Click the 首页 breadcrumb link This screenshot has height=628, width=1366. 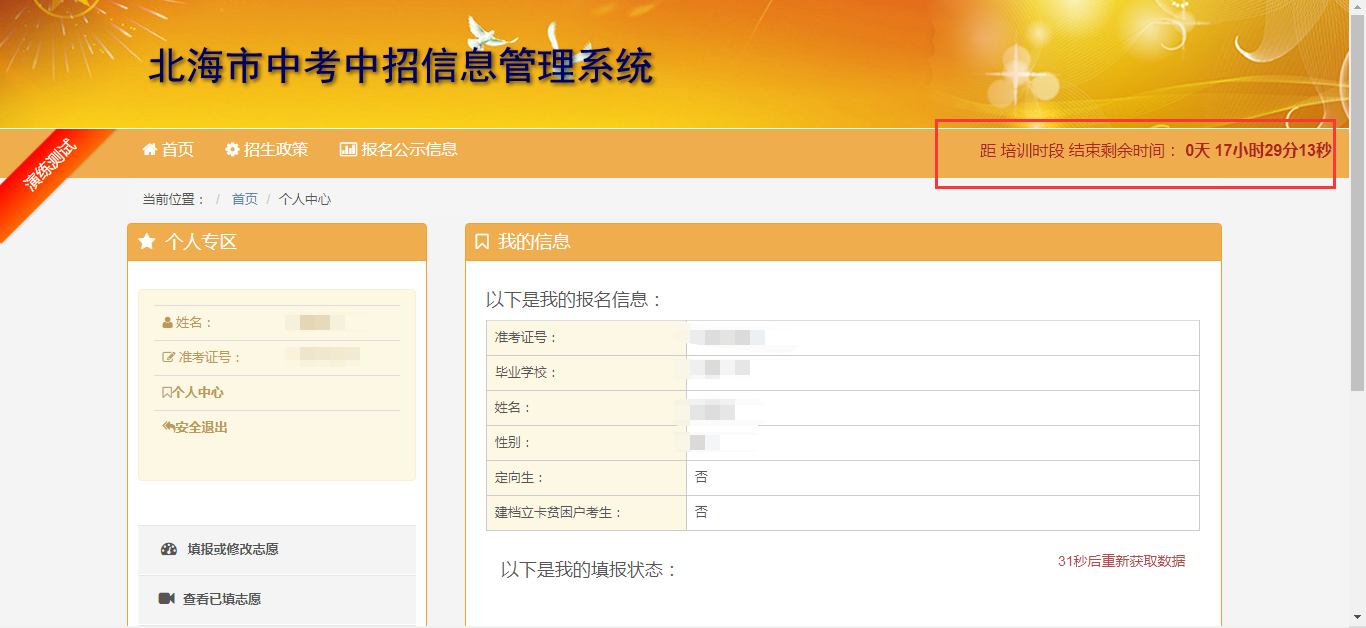click(x=245, y=200)
